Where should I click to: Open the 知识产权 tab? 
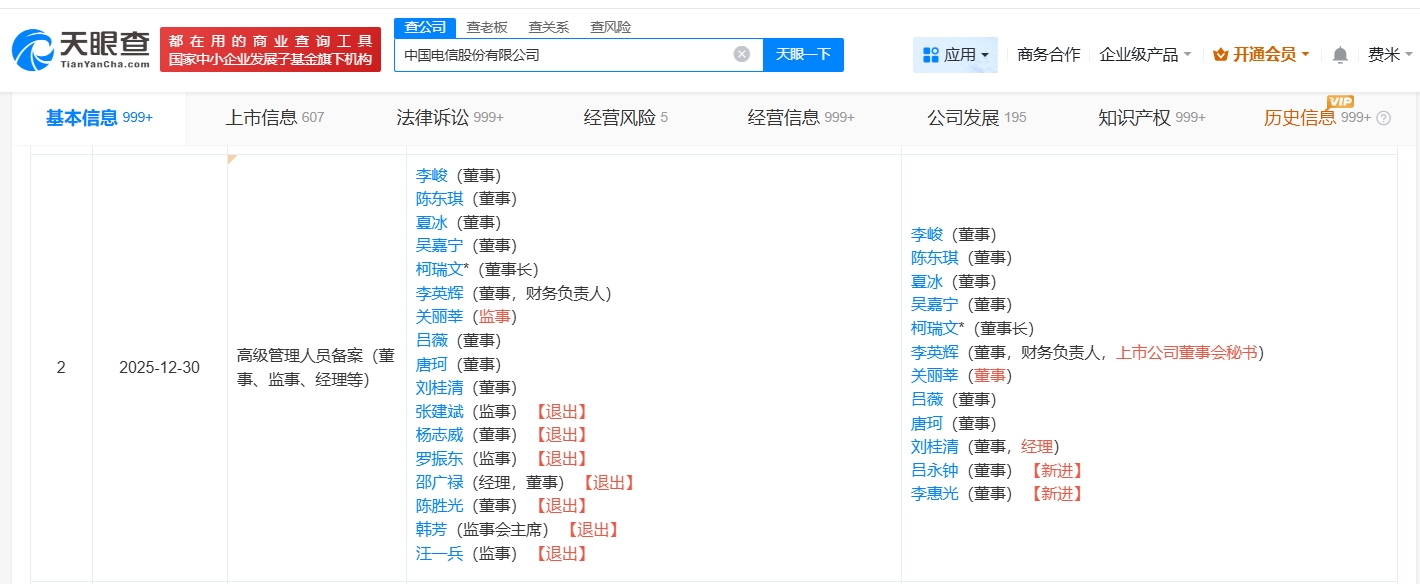pos(1151,118)
